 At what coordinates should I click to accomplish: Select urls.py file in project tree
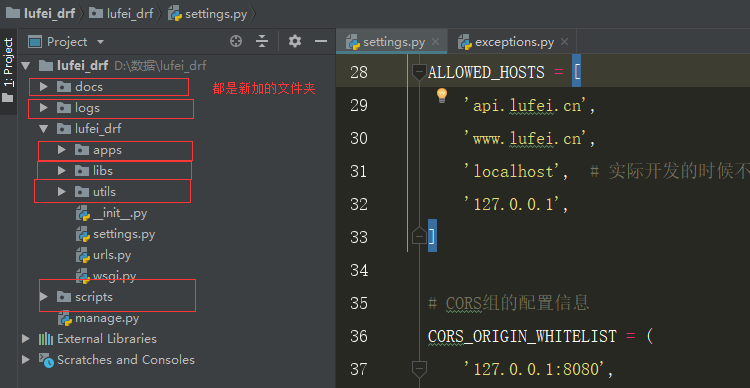coord(112,255)
